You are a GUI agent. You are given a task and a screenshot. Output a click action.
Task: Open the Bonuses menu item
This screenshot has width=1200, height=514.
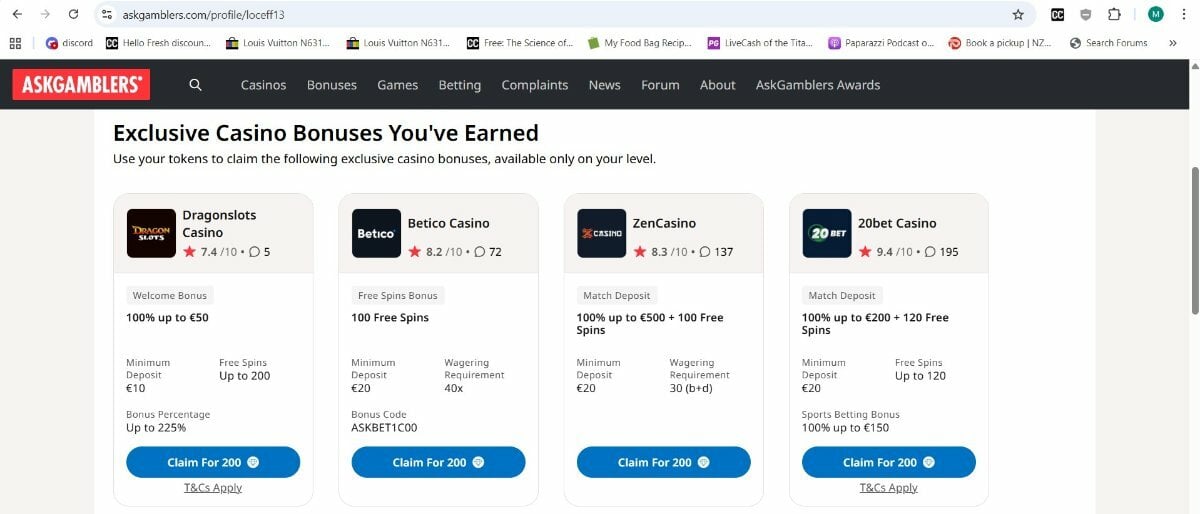(x=332, y=85)
